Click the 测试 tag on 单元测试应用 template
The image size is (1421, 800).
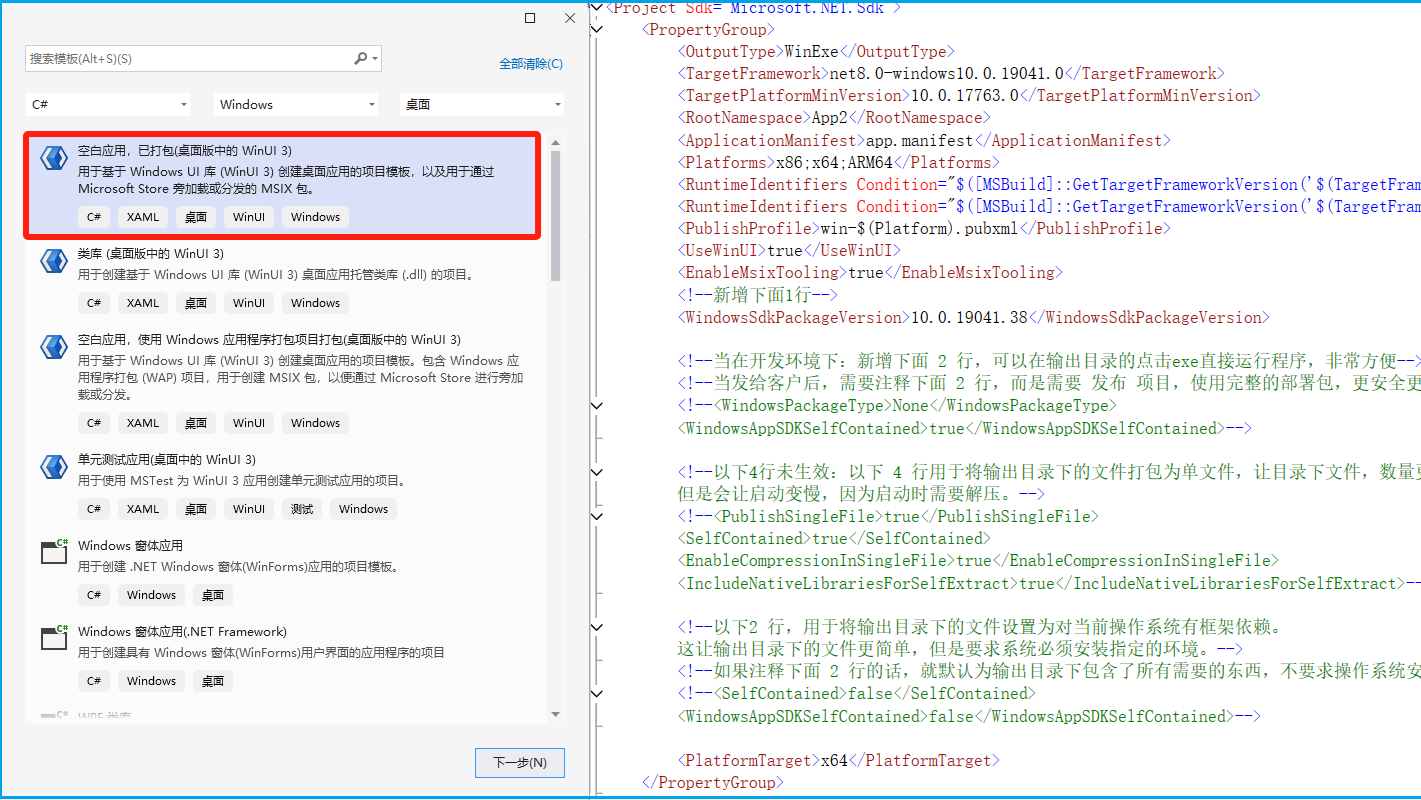[302, 509]
